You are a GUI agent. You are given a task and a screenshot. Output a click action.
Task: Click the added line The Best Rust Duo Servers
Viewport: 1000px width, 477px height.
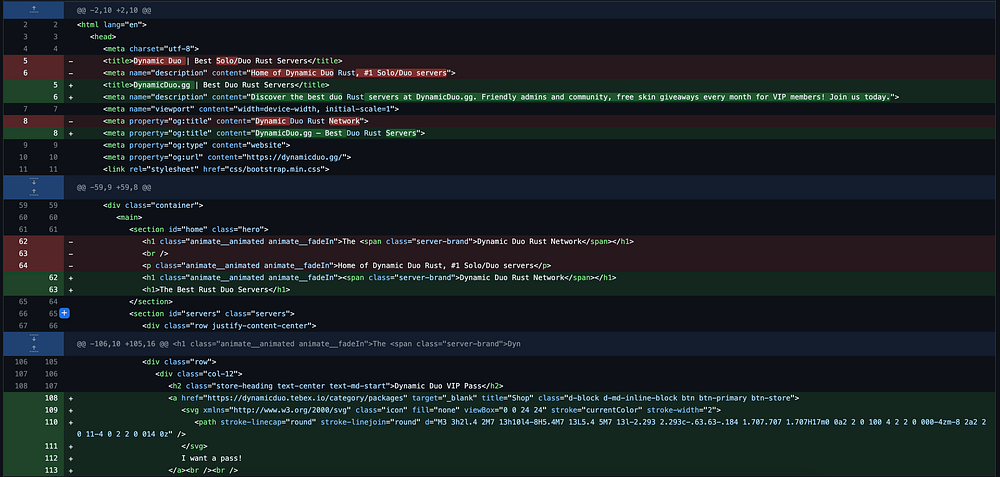point(217,290)
